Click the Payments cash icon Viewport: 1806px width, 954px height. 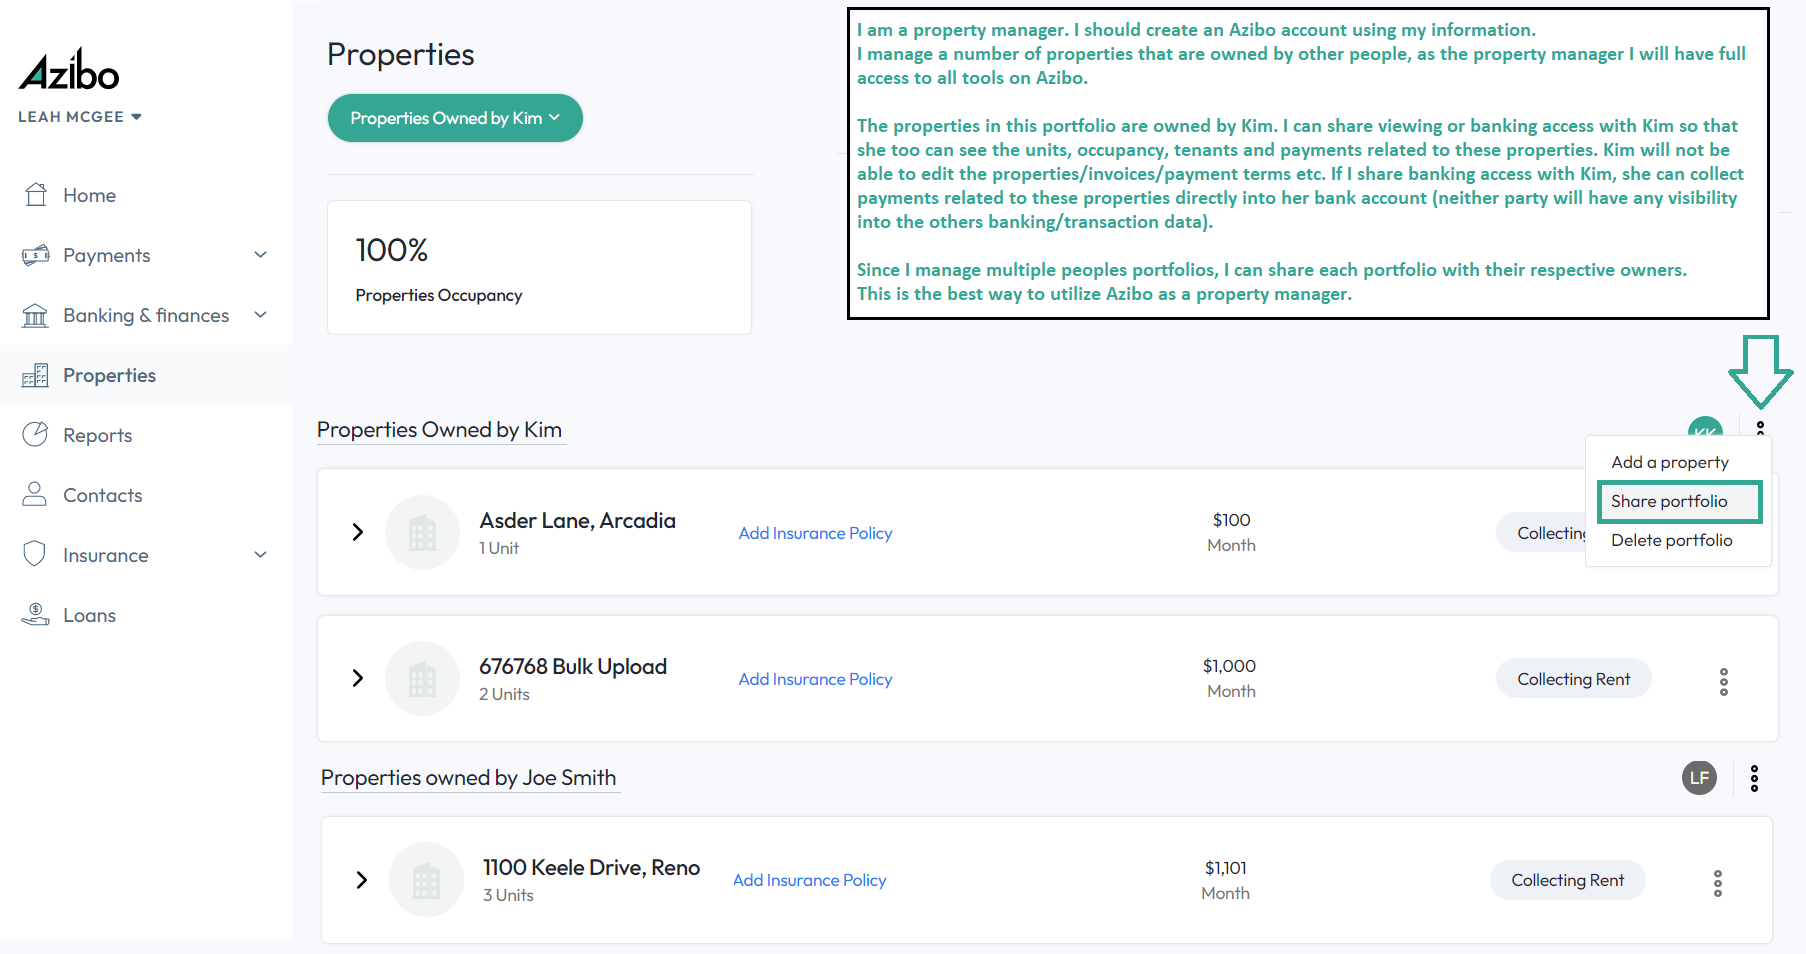tap(36, 255)
